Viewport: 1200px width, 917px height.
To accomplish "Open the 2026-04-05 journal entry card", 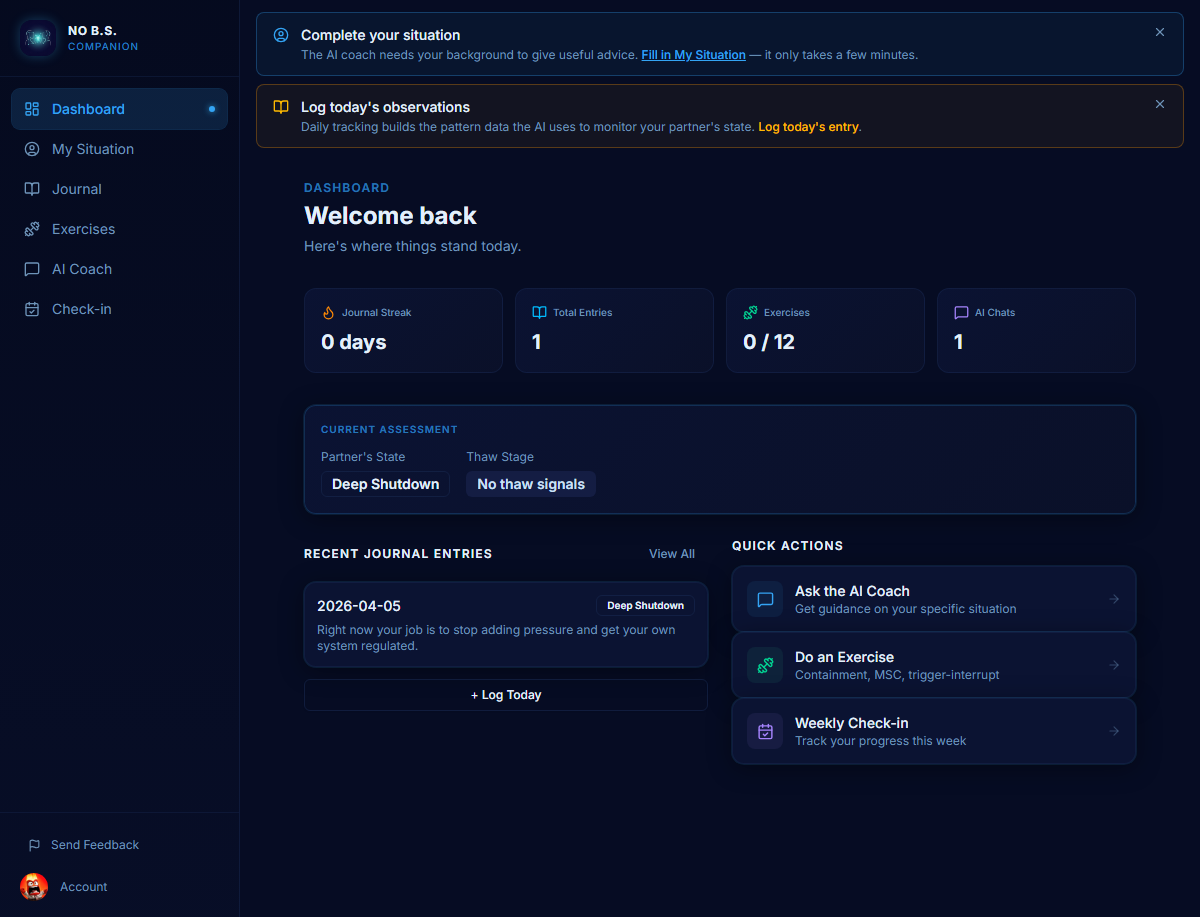I will [505, 625].
